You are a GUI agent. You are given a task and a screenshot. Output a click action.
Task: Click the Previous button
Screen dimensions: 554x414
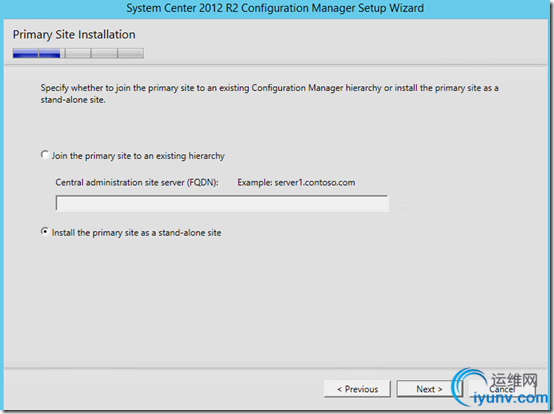pyautogui.click(x=357, y=389)
